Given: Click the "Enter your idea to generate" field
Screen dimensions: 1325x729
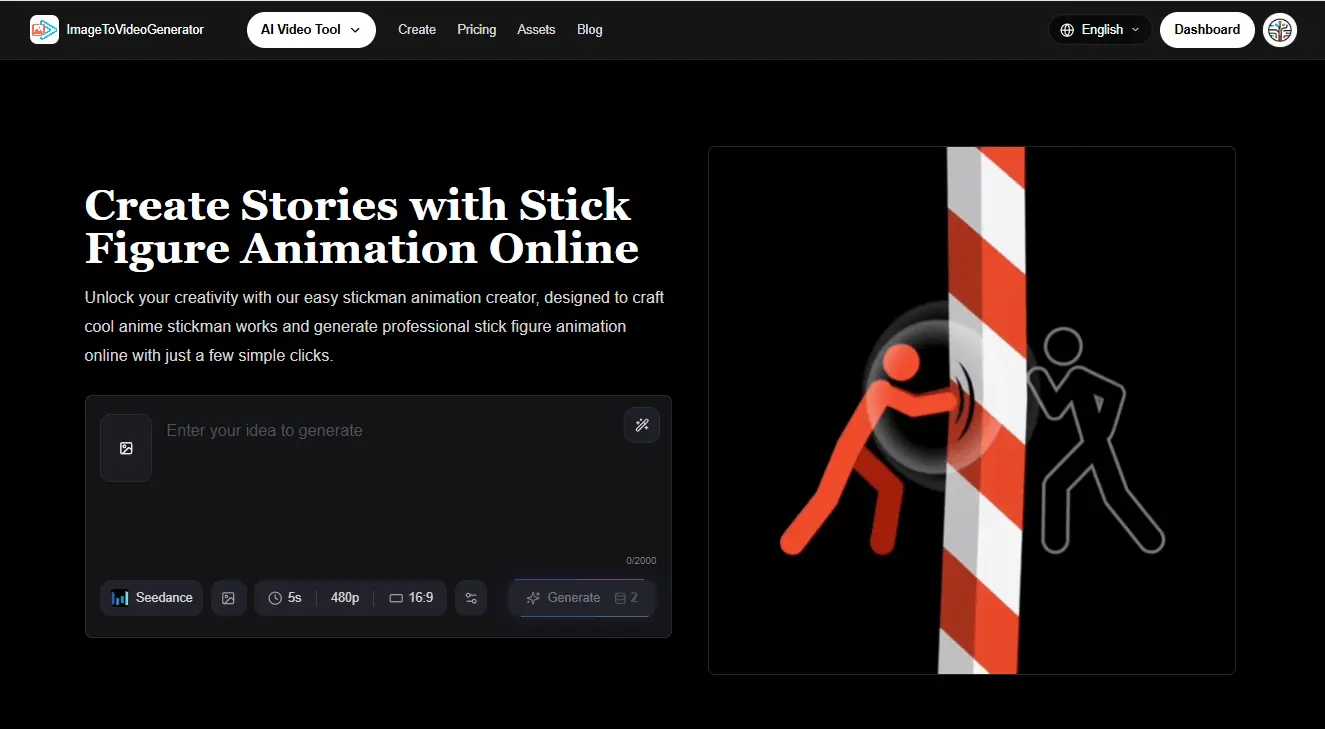Looking at the screenshot, I should click(x=390, y=485).
